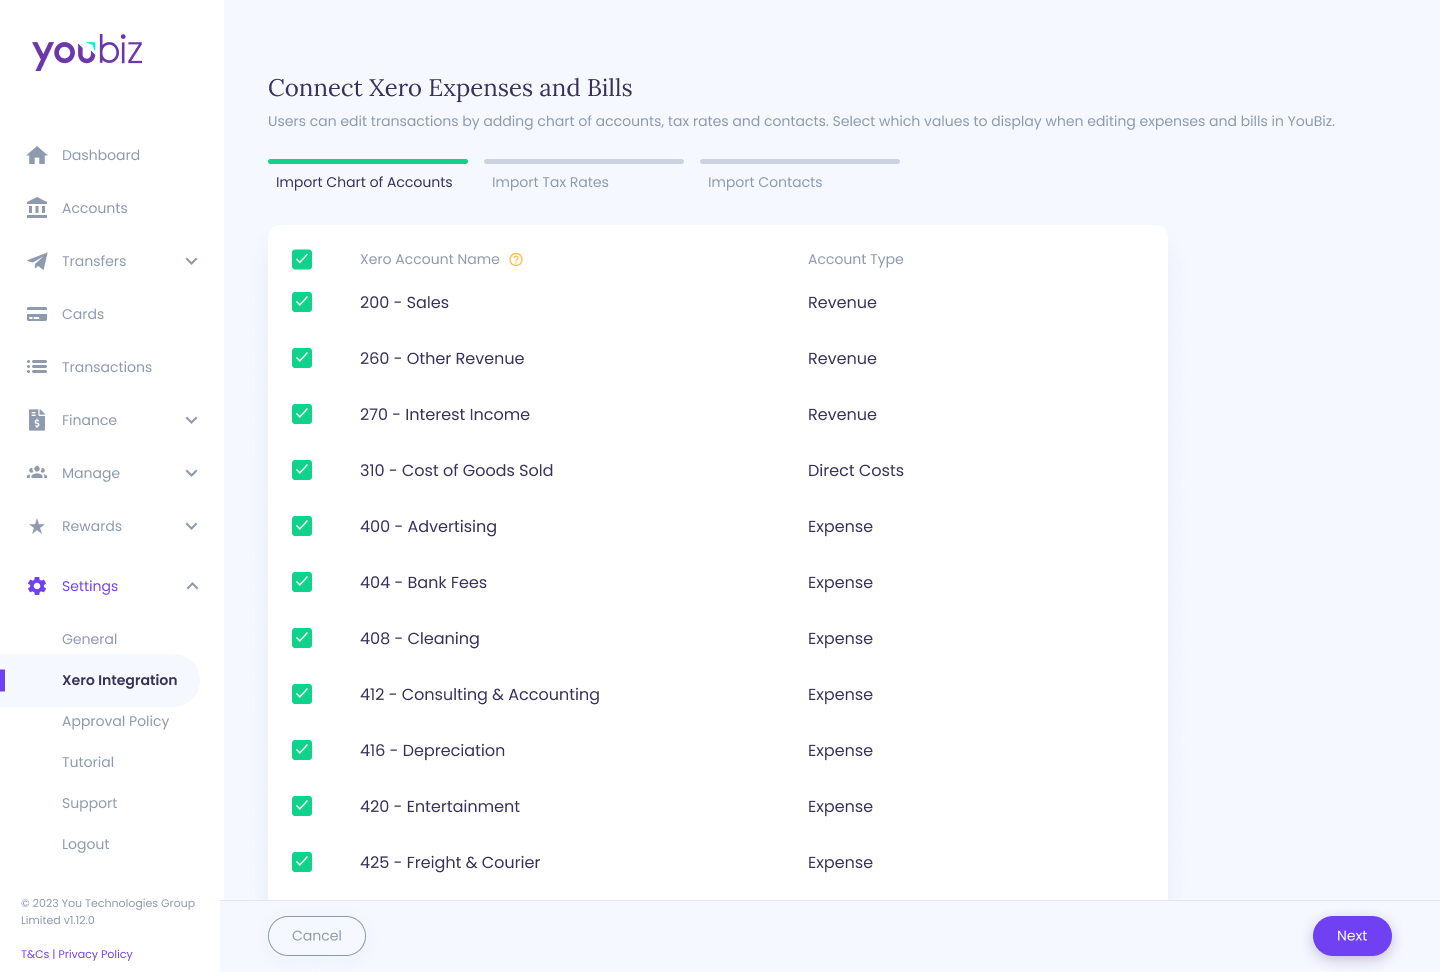Select the Transactions list icon
Viewport: 1440px width, 972px height.
pos(37,367)
